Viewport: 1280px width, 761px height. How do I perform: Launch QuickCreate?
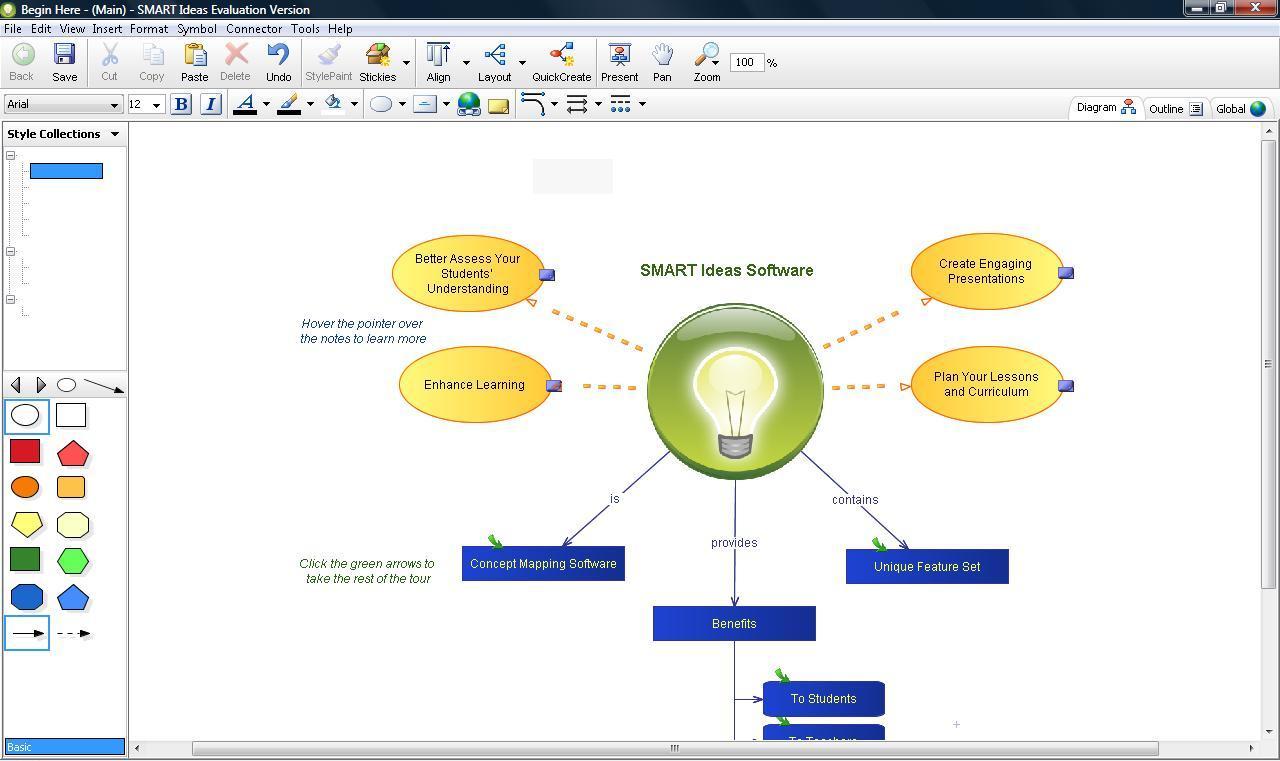click(x=561, y=62)
